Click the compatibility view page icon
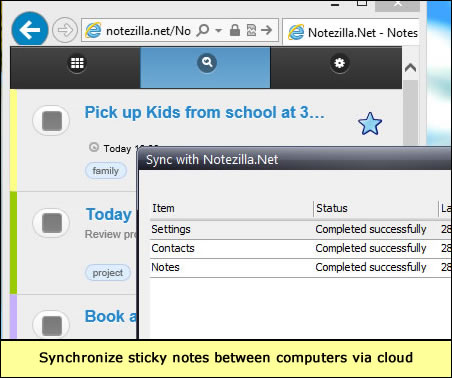 251,30
